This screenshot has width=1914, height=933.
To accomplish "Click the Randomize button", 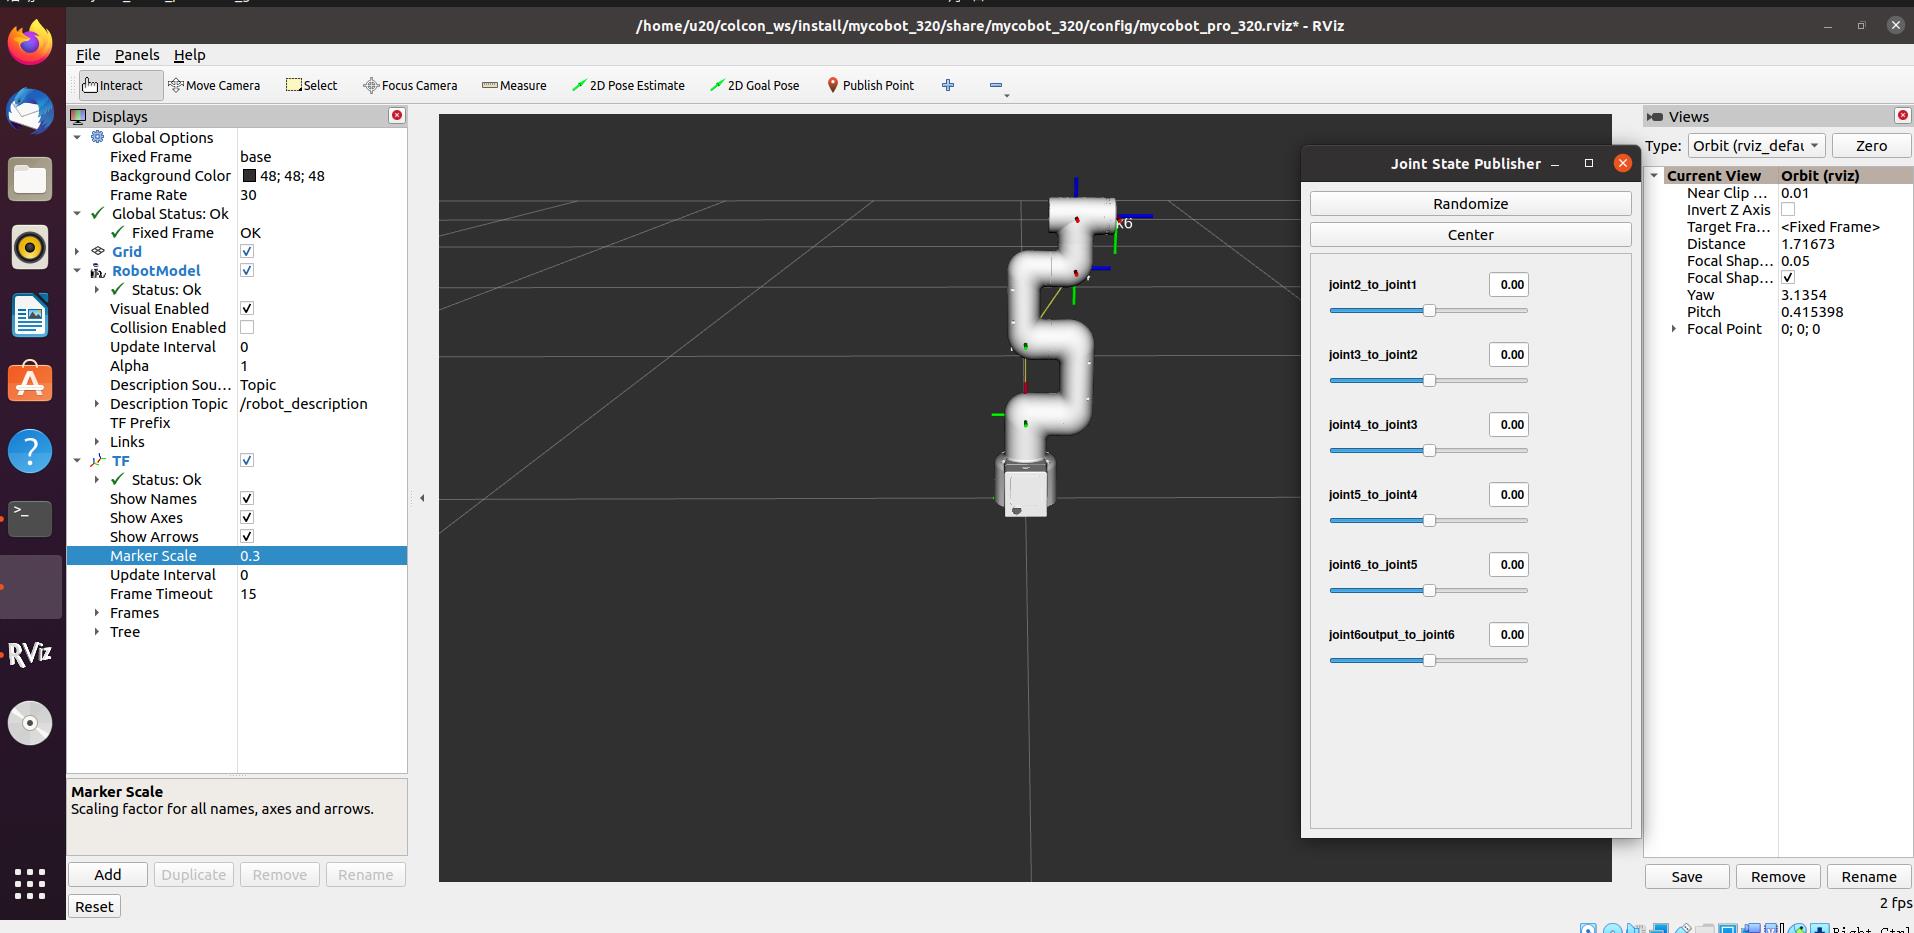I will click(x=1470, y=204).
